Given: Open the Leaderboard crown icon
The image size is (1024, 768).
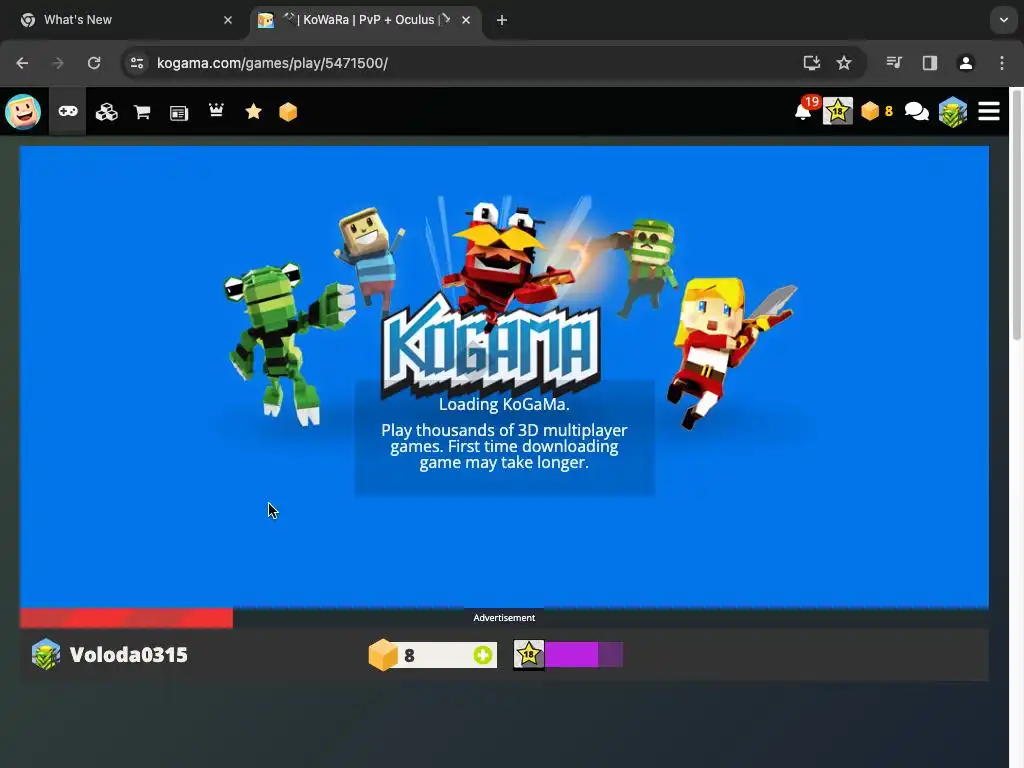Looking at the screenshot, I should [x=216, y=110].
